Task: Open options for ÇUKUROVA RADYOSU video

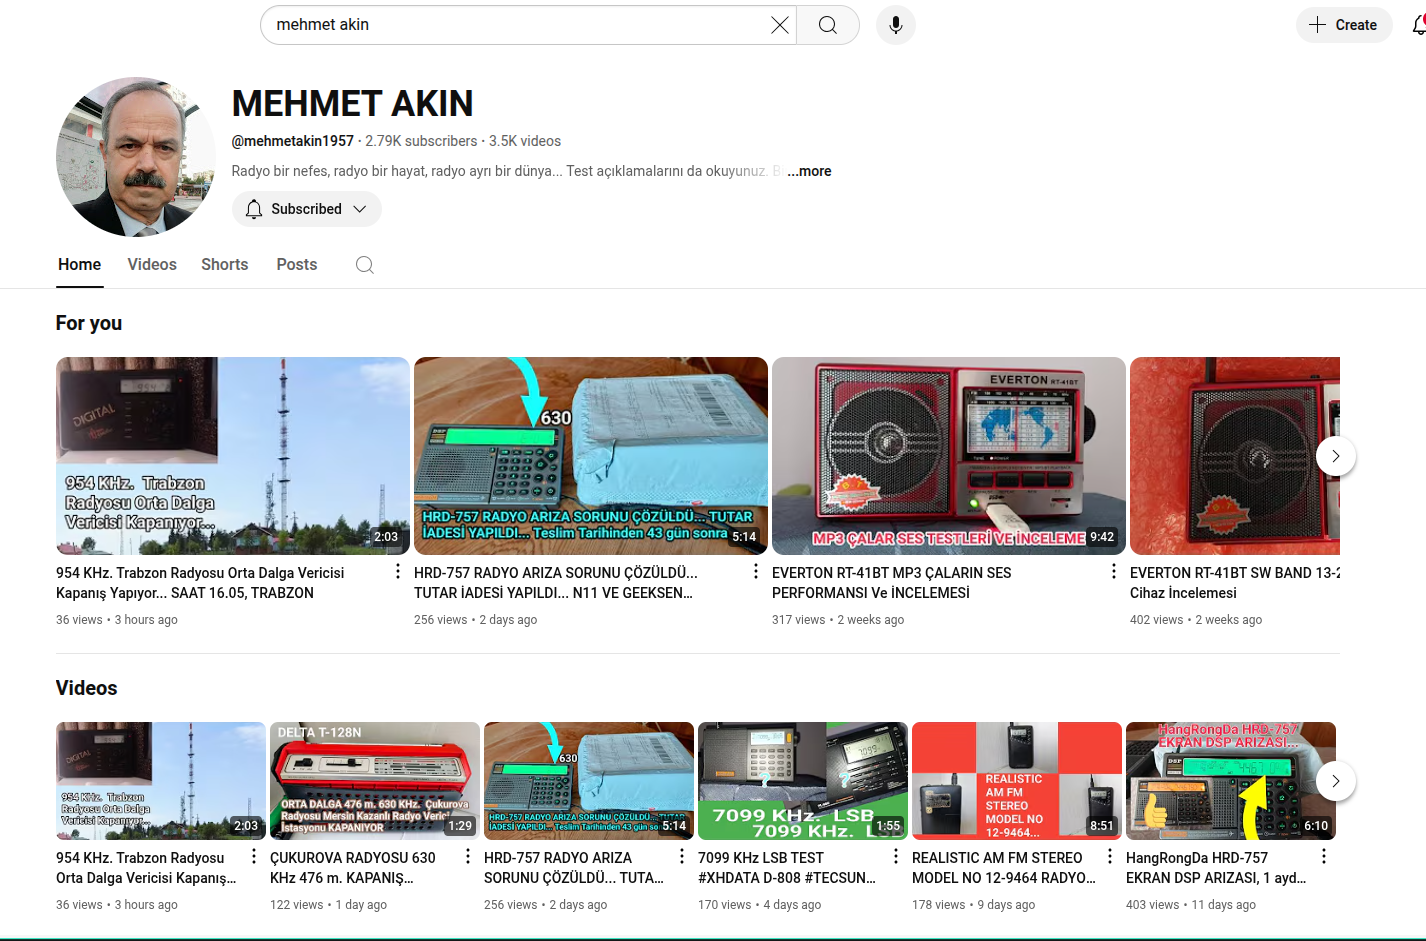Action: pyautogui.click(x=468, y=856)
